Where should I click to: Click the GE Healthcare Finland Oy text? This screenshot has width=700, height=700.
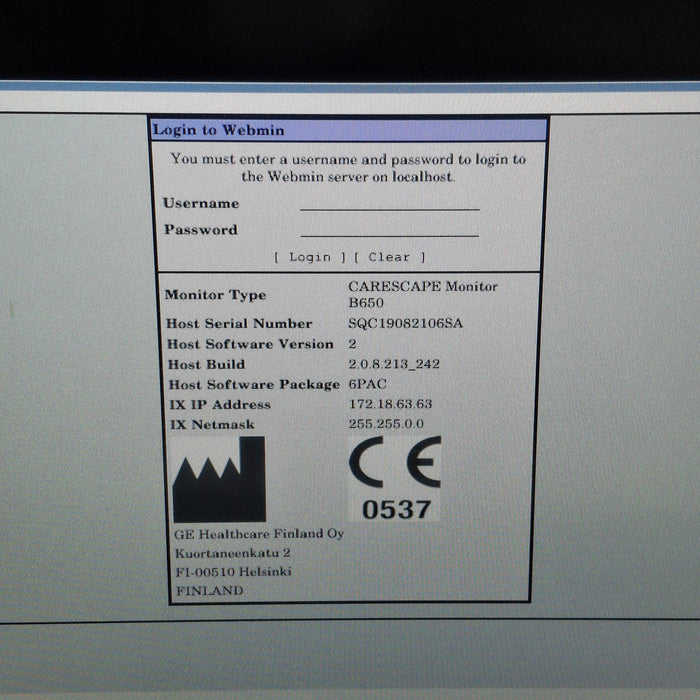(258, 534)
